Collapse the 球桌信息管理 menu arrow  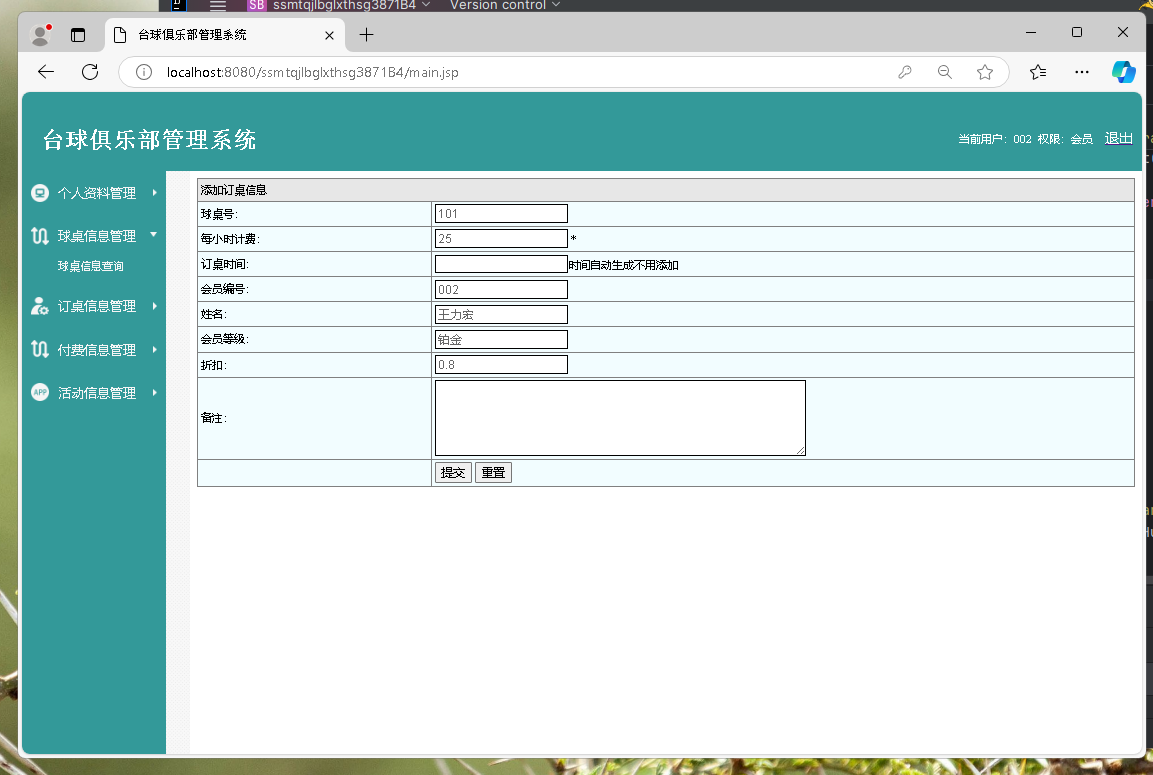(154, 235)
